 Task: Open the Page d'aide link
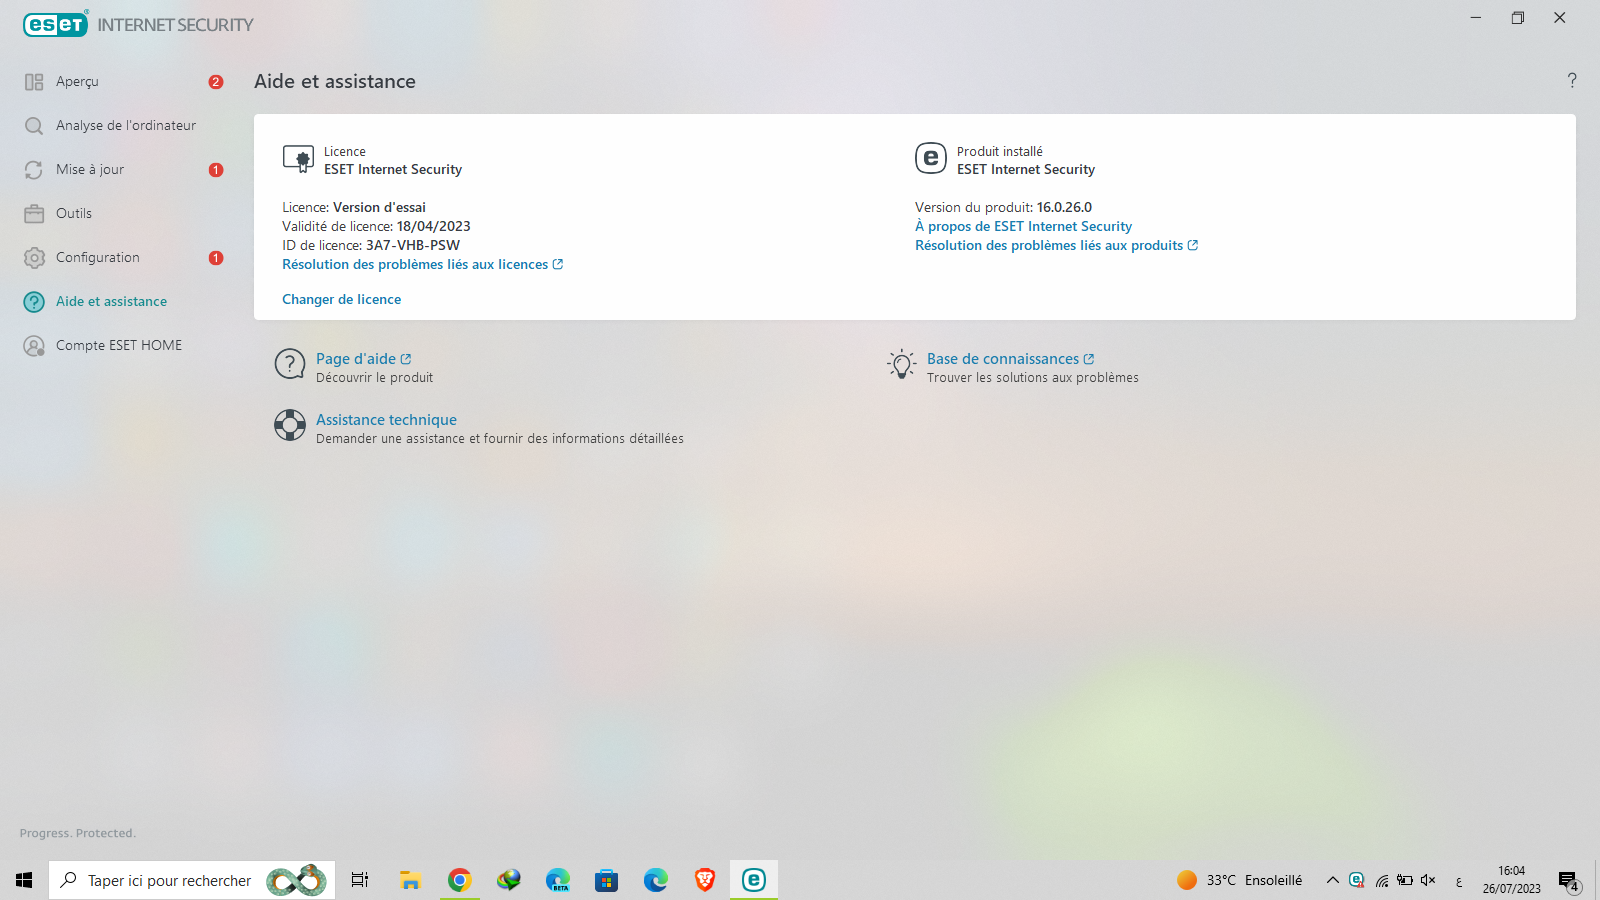364,359
